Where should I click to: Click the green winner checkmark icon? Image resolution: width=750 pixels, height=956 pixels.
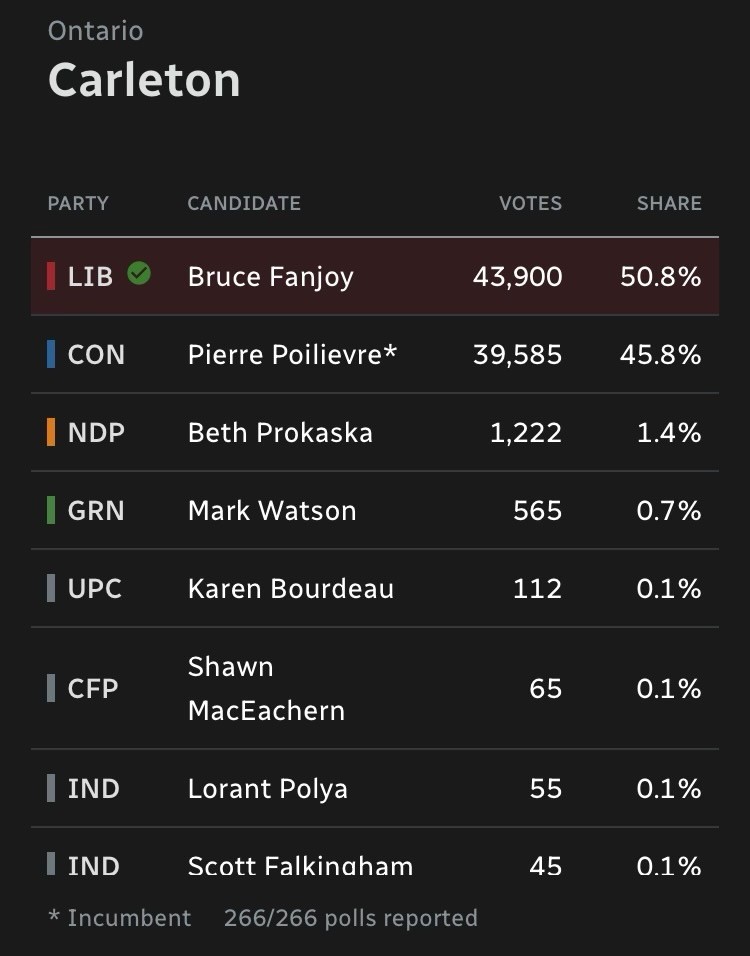[139, 273]
